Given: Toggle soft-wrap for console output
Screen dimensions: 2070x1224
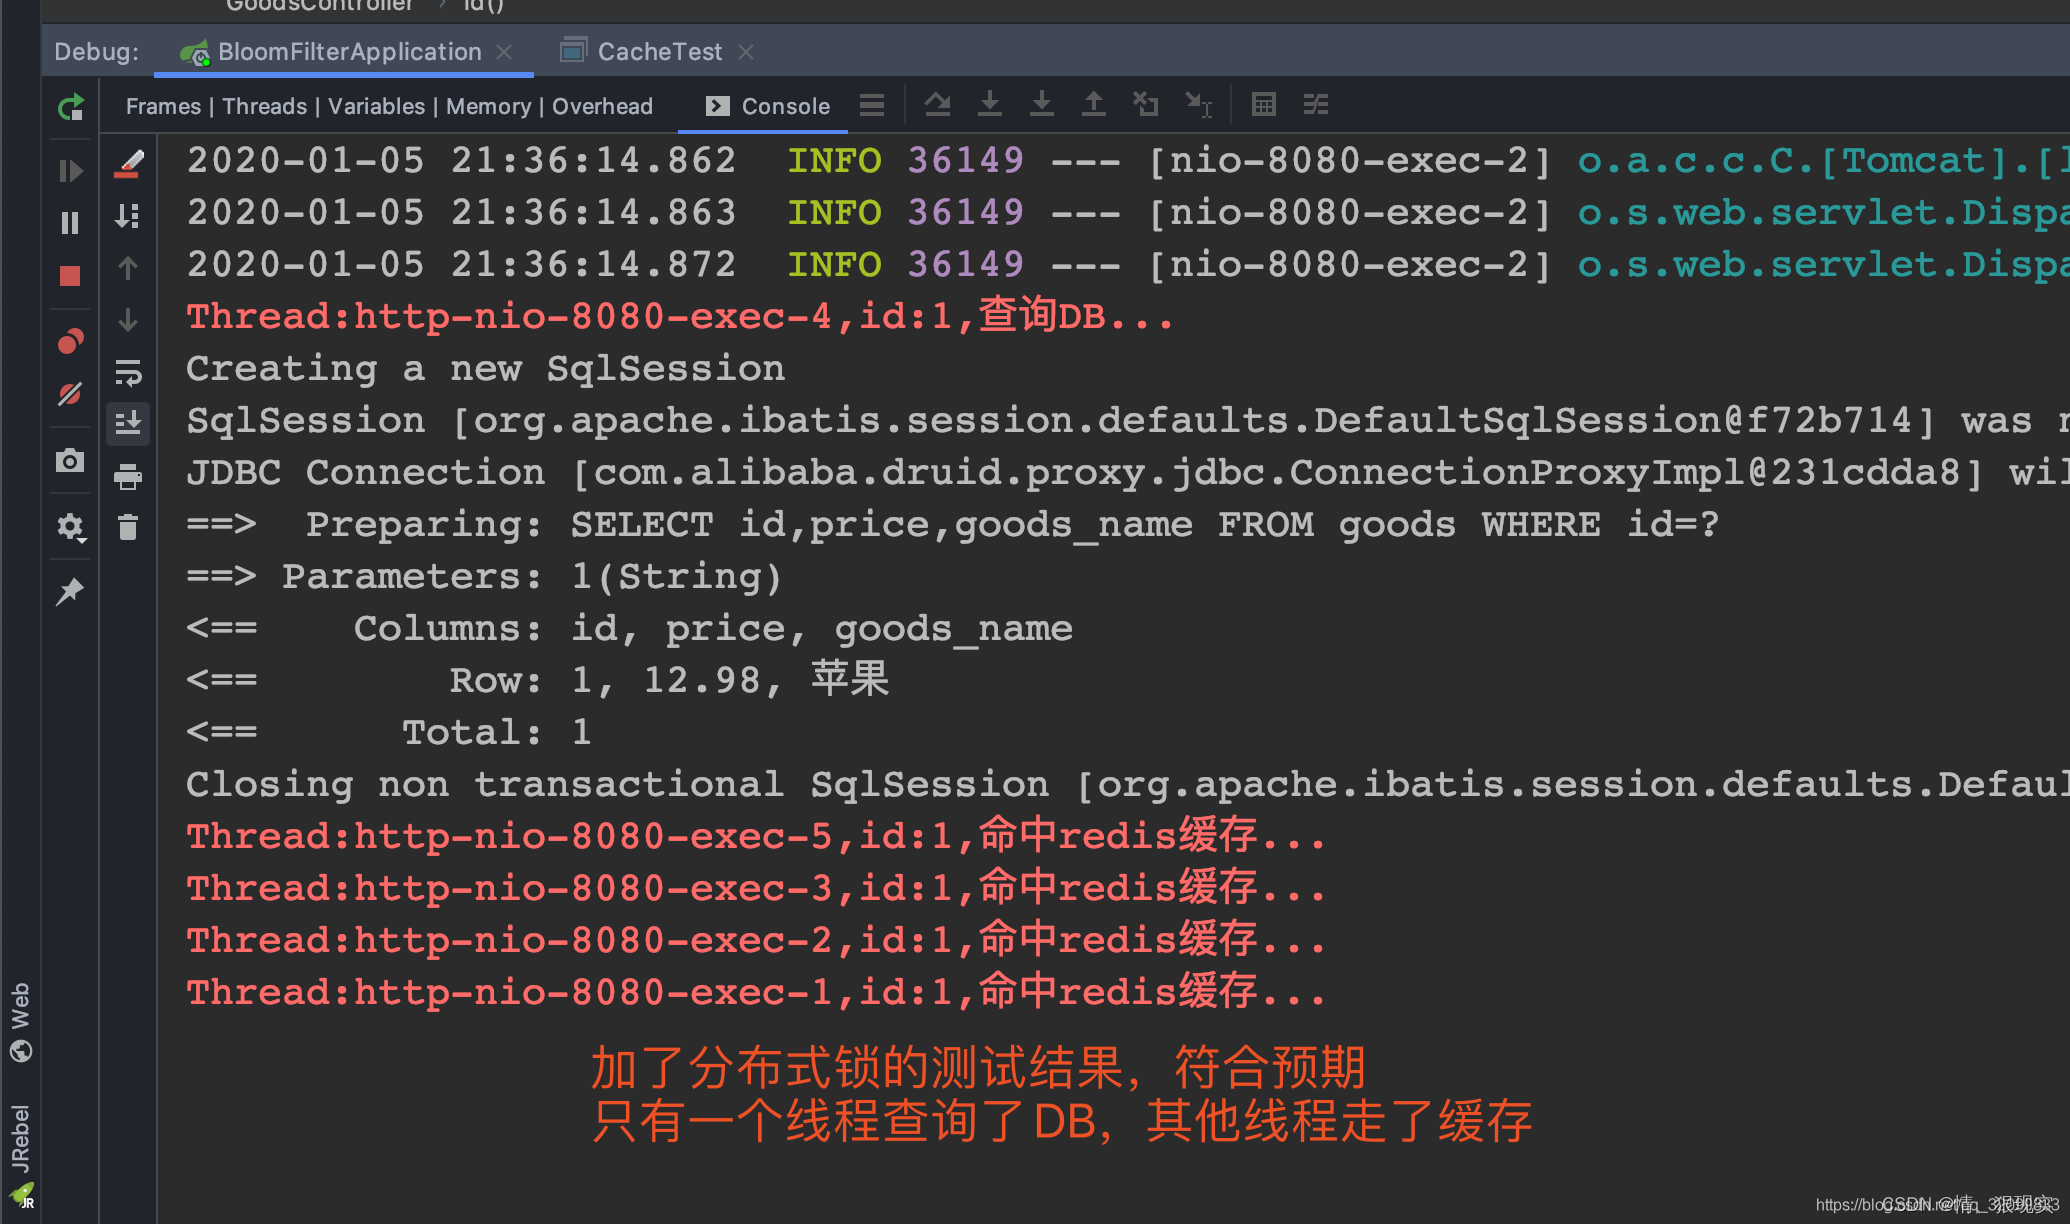Looking at the screenshot, I should pos(128,373).
